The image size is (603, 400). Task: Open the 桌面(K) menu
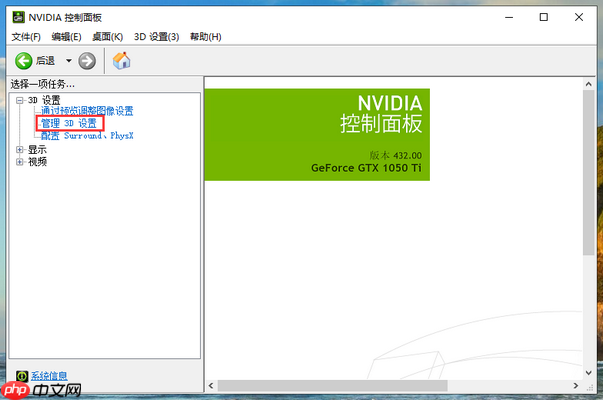point(108,37)
